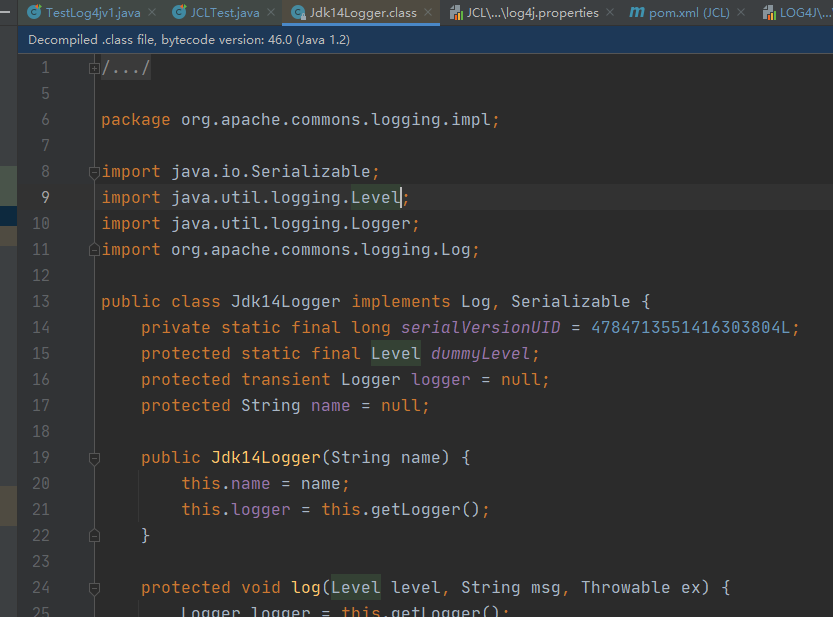This screenshot has height=617, width=833.
Task: Close the Jdk14Logger.class tab
Action: 428,13
